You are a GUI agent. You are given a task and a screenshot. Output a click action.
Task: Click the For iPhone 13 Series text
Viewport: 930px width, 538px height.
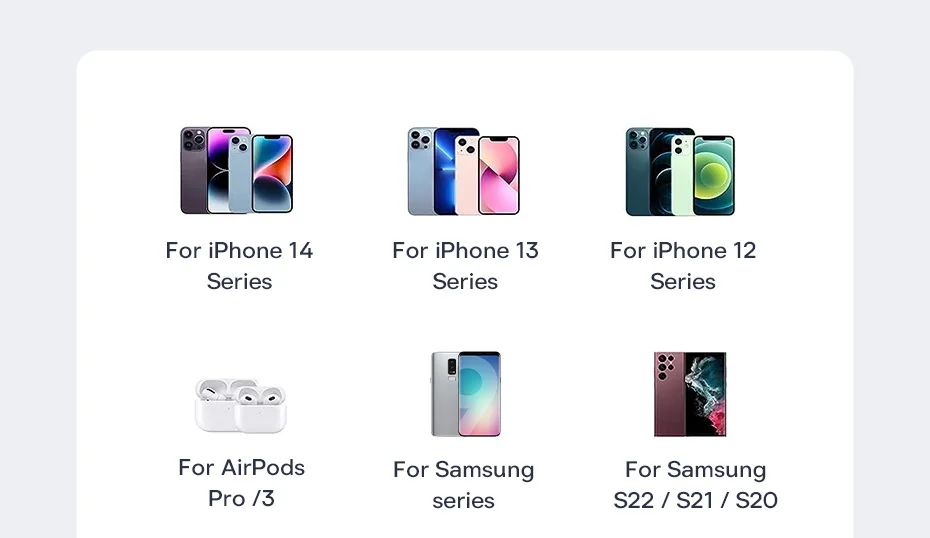pos(465,266)
